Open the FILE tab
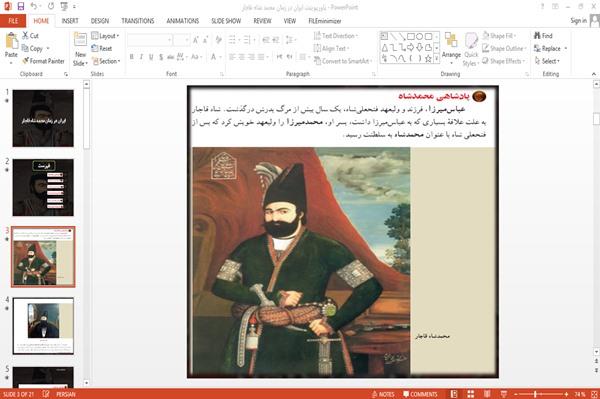The height and width of the screenshot is (399, 600). coord(13,21)
